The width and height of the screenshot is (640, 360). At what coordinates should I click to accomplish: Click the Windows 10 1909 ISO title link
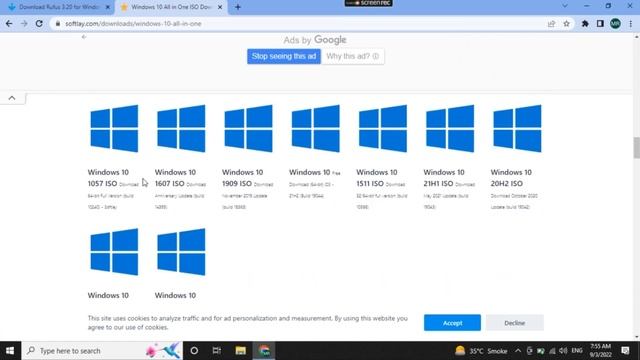(x=242, y=178)
